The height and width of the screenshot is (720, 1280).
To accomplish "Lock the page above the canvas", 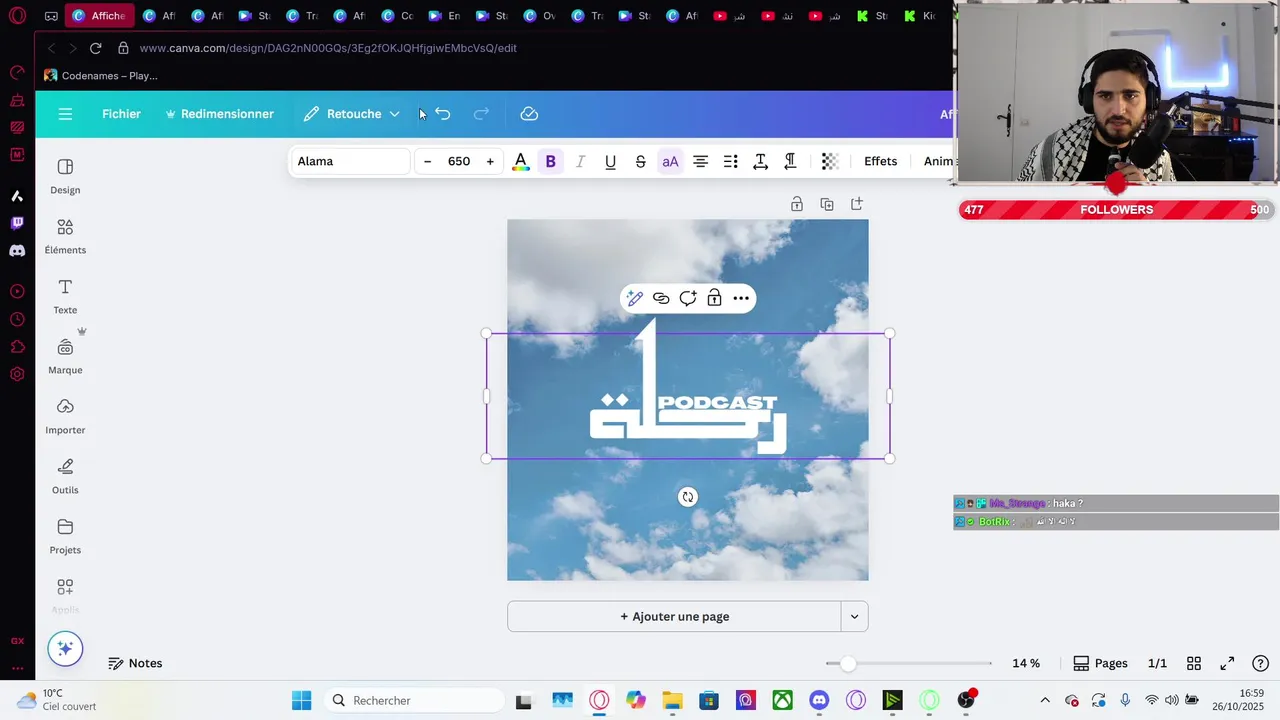I will [797, 204].
